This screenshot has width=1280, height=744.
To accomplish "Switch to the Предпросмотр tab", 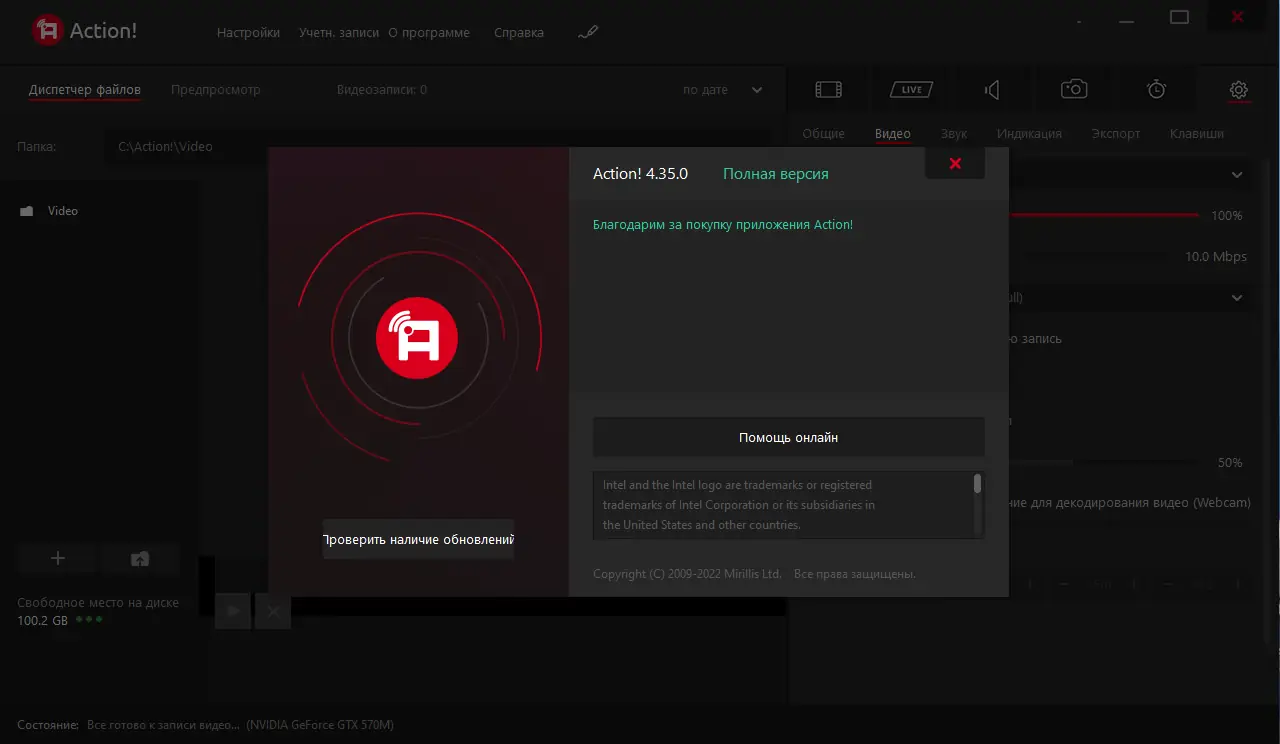I will pyautogui.click(x=216, y=90).
